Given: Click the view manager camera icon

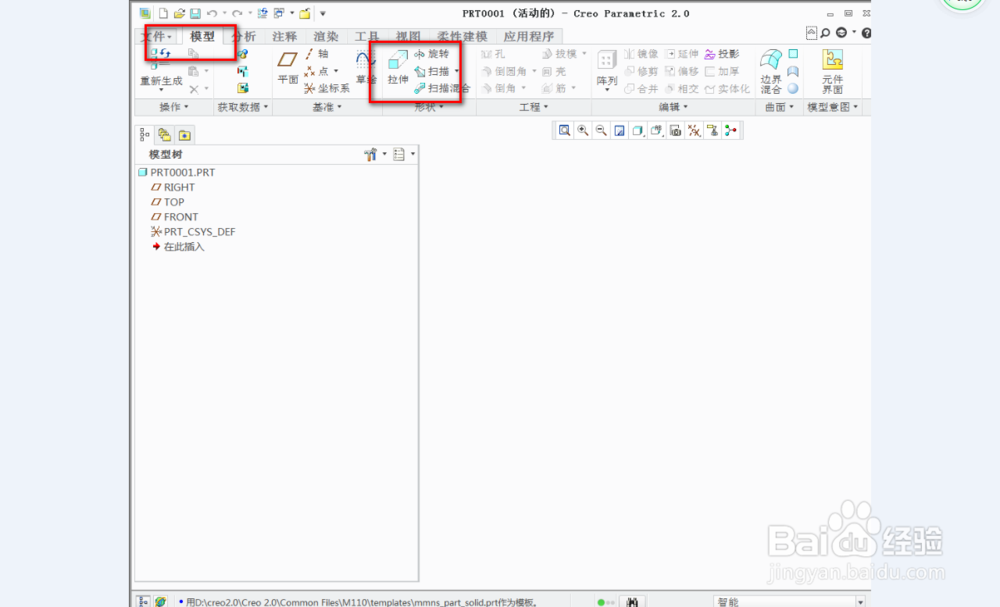Looking at the screenshot, I should (x=675, y=131).
